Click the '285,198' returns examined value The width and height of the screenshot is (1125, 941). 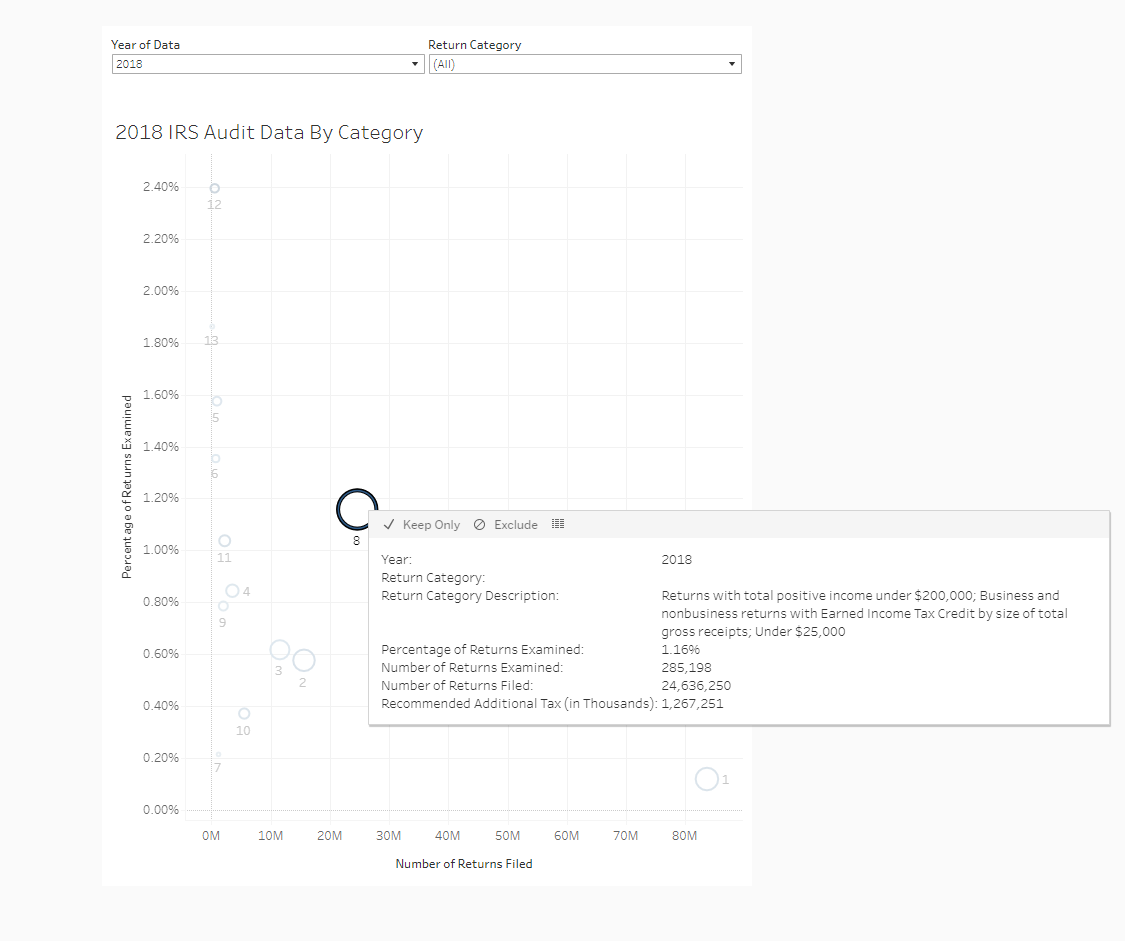coord(687,668)
